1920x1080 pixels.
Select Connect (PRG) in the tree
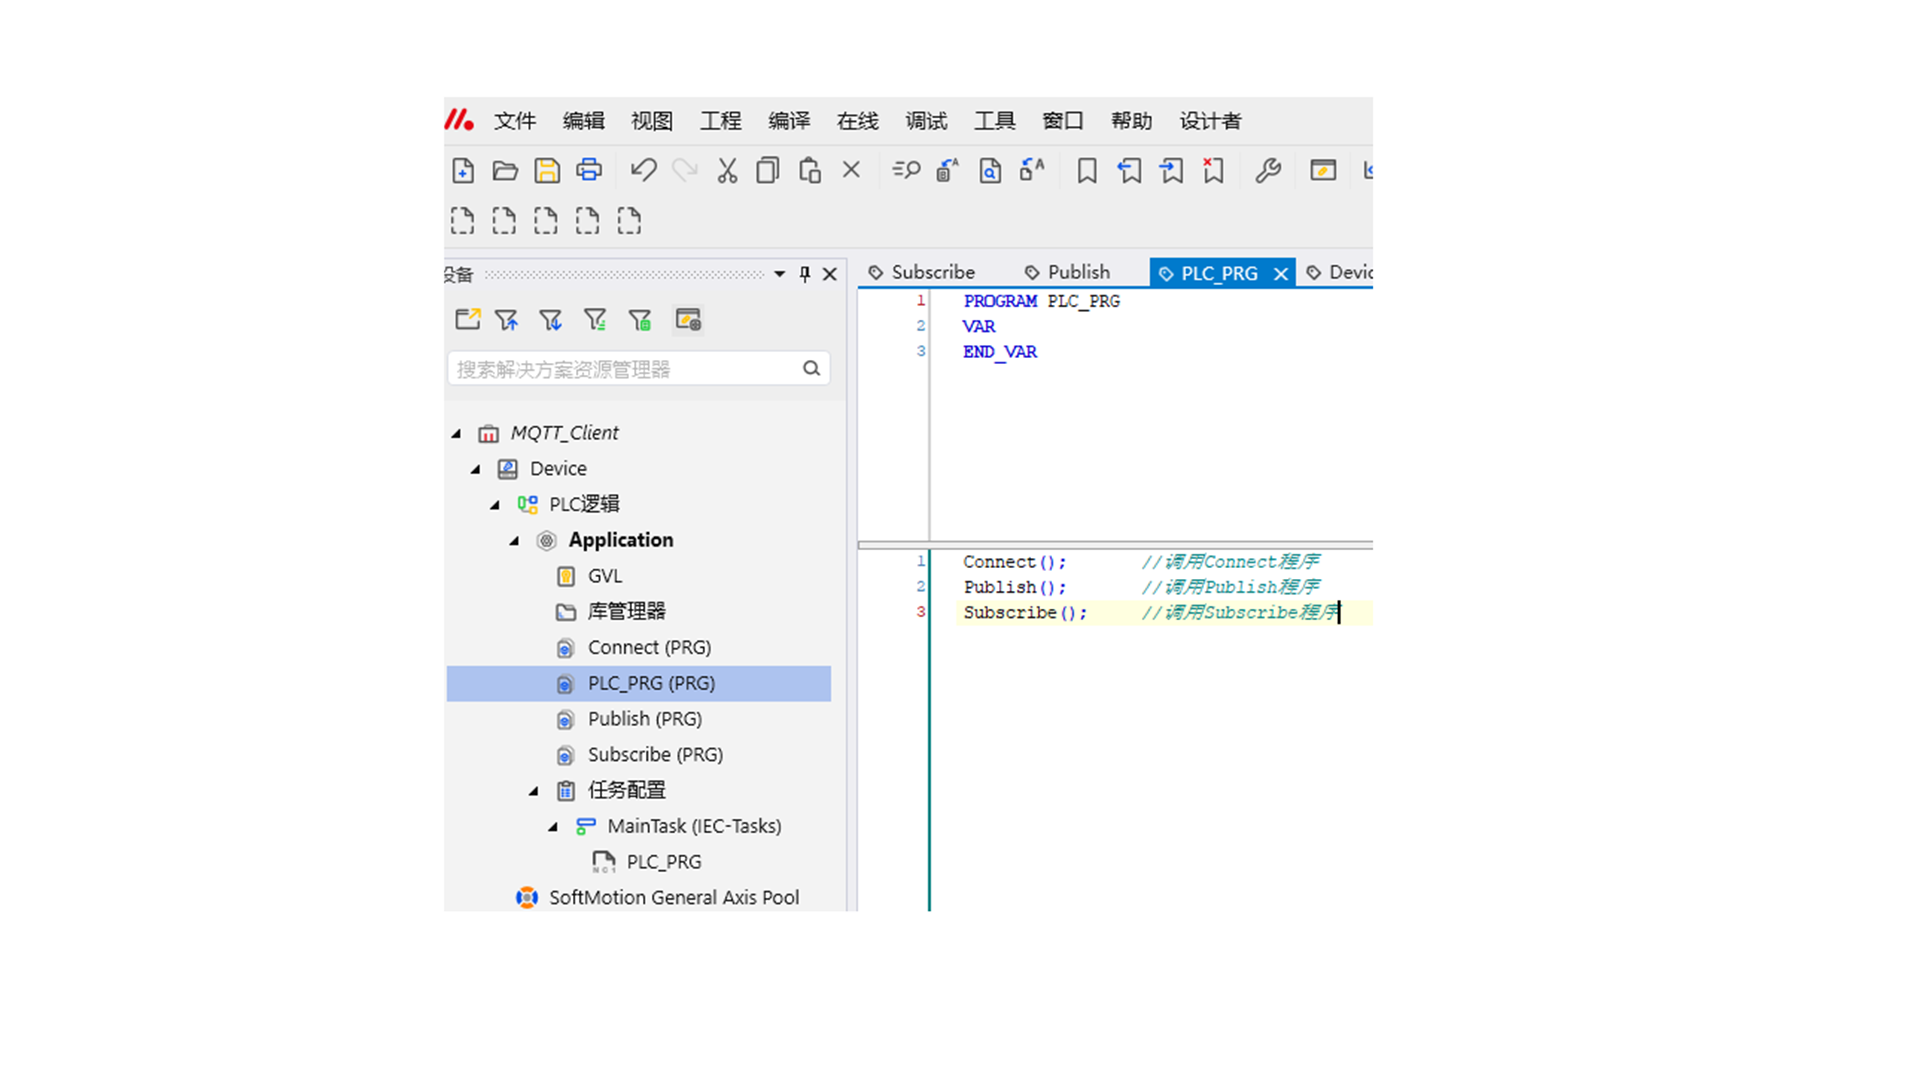(x=649, y=647)
